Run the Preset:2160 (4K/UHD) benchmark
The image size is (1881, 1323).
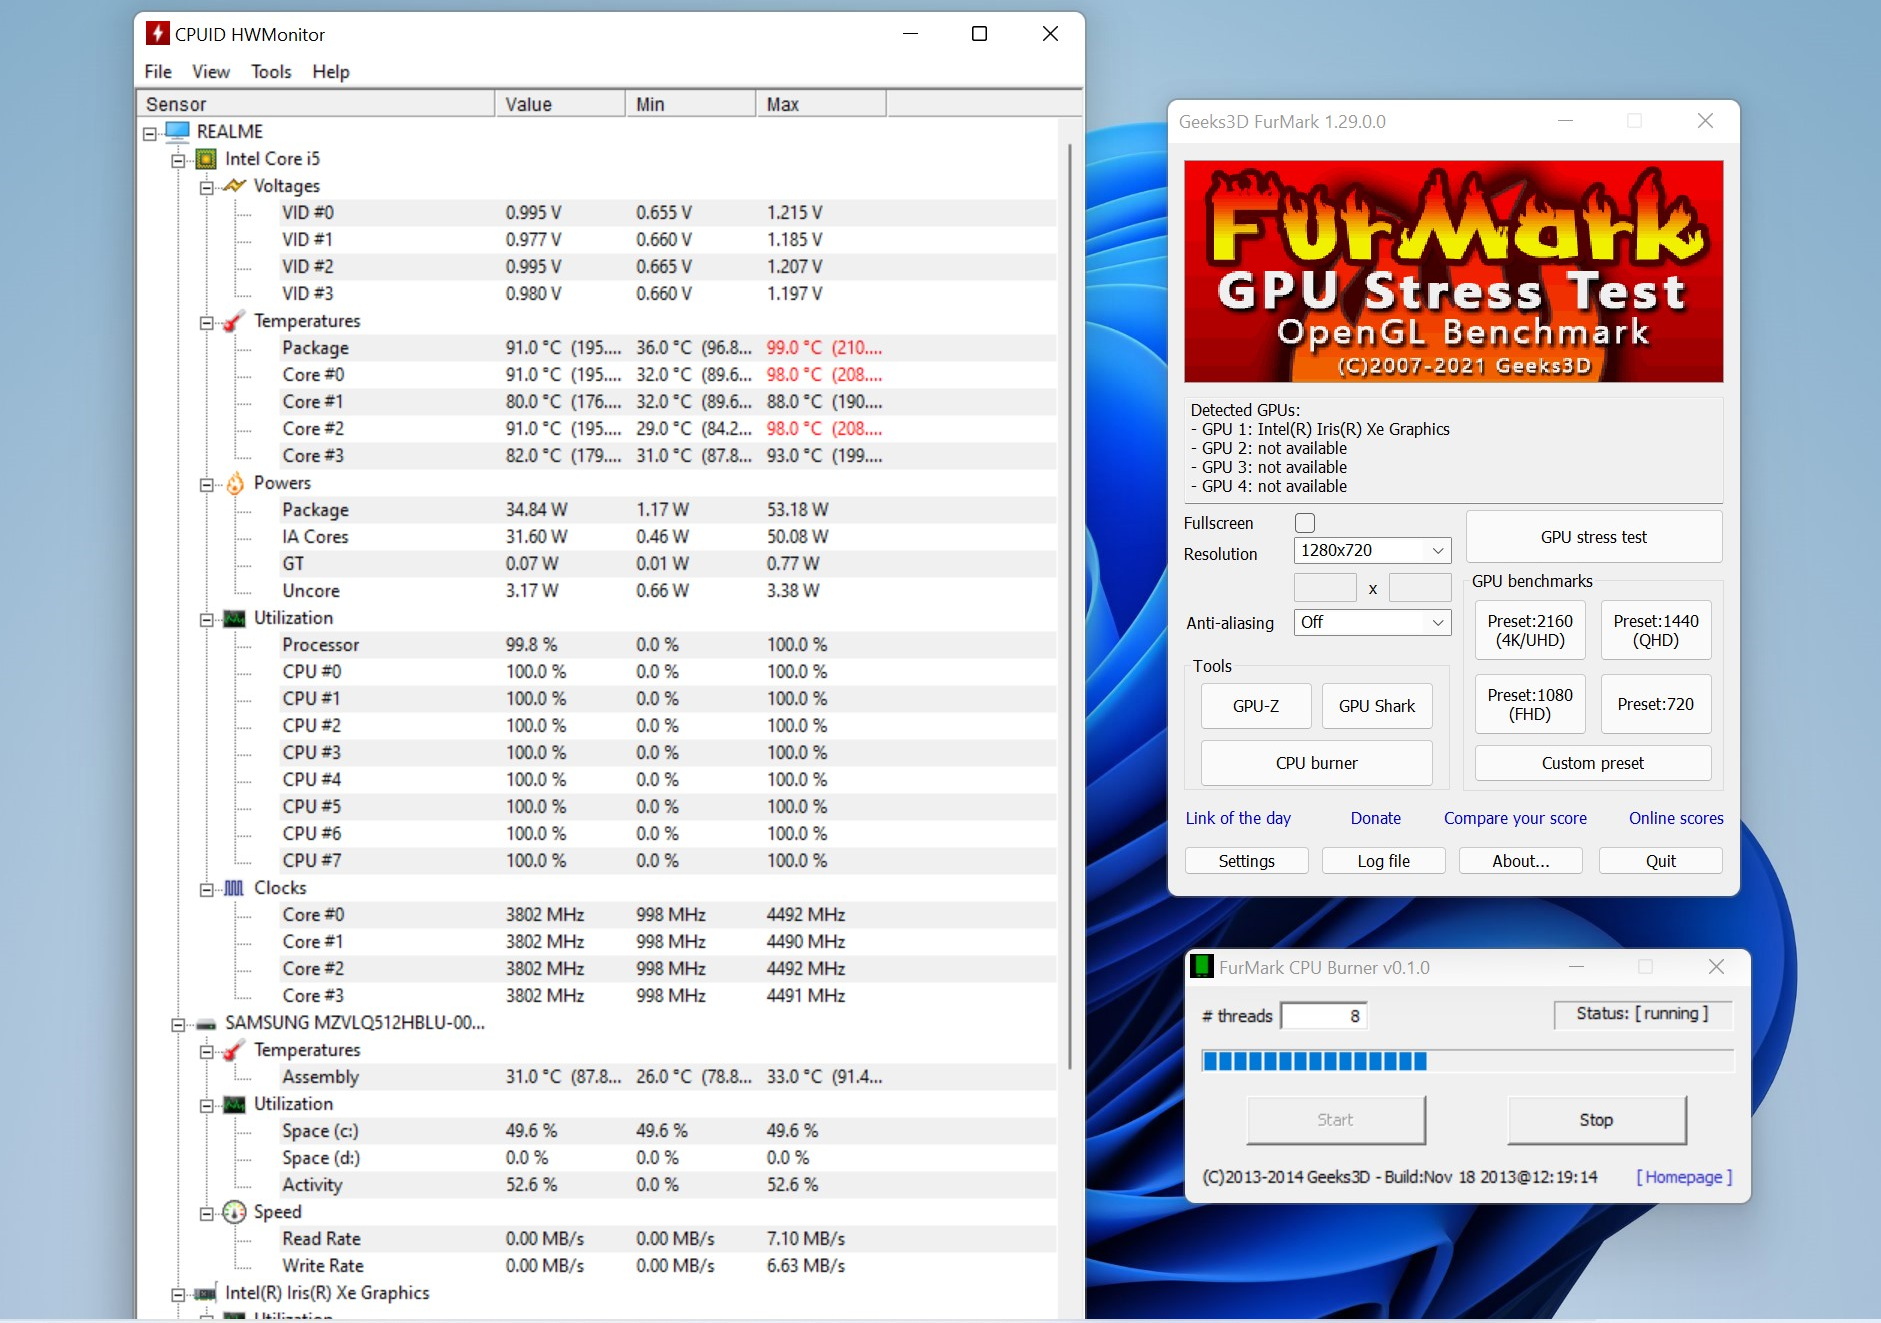1530,631
